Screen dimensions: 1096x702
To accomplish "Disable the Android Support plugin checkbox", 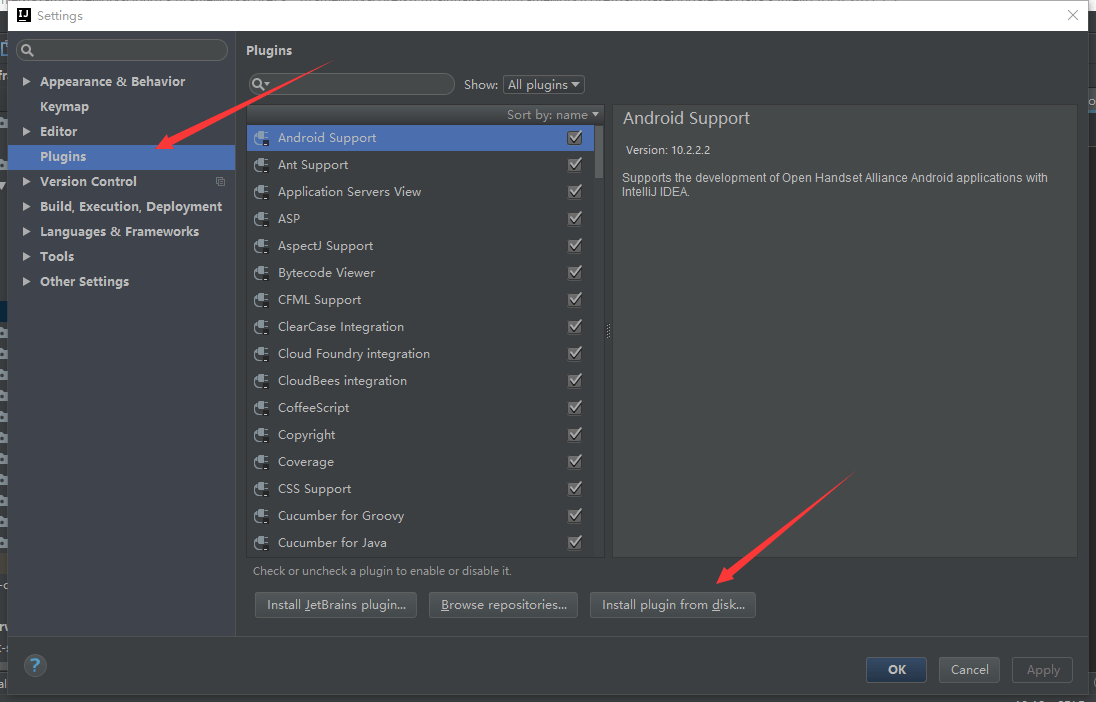I will click(575, 138).
